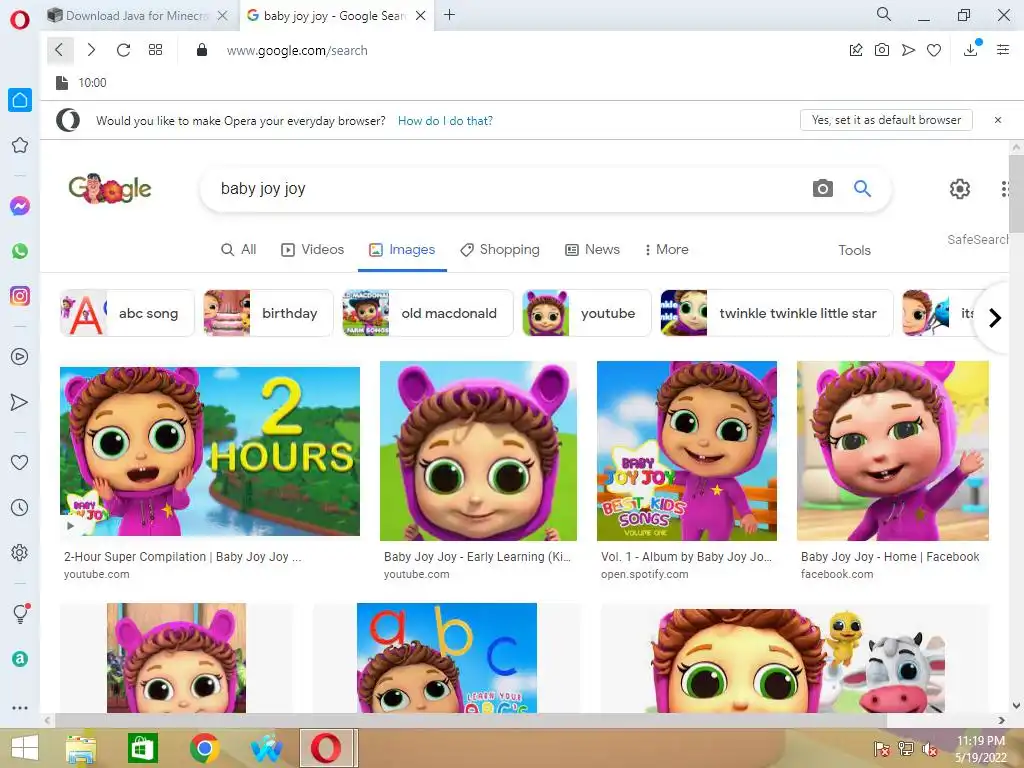
Task: Open Baby Joy Joy Facebook image
Action: 893,451
